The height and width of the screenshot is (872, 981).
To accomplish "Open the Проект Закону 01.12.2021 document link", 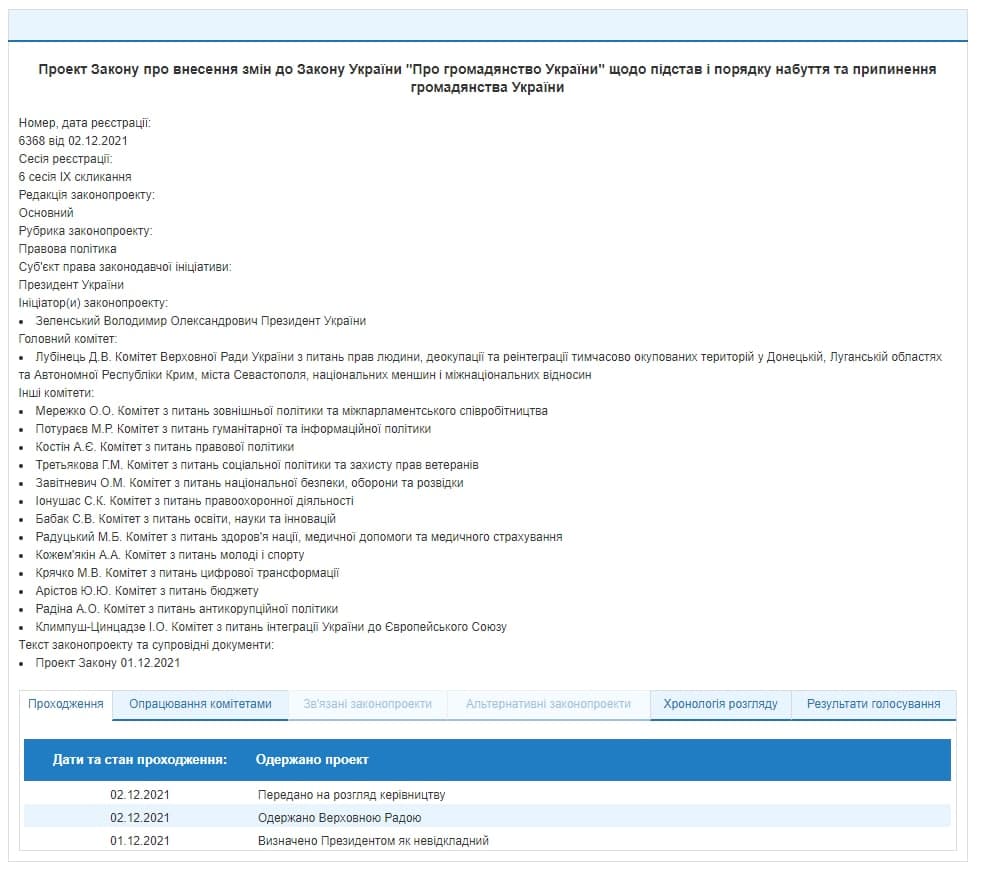I will [x=107, y=663].
